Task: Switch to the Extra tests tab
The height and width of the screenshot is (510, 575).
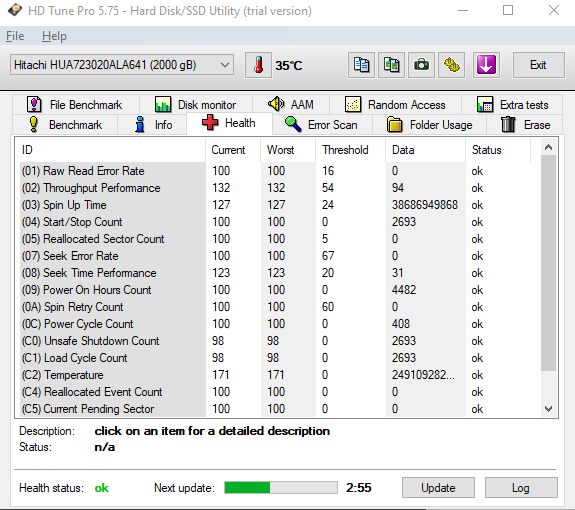Action: 512,104
